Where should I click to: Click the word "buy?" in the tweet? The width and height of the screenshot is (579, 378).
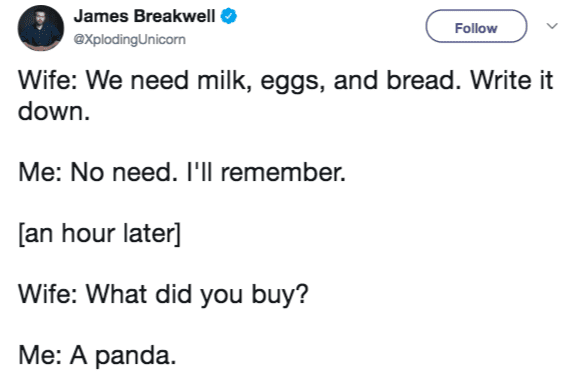(280, 295)
